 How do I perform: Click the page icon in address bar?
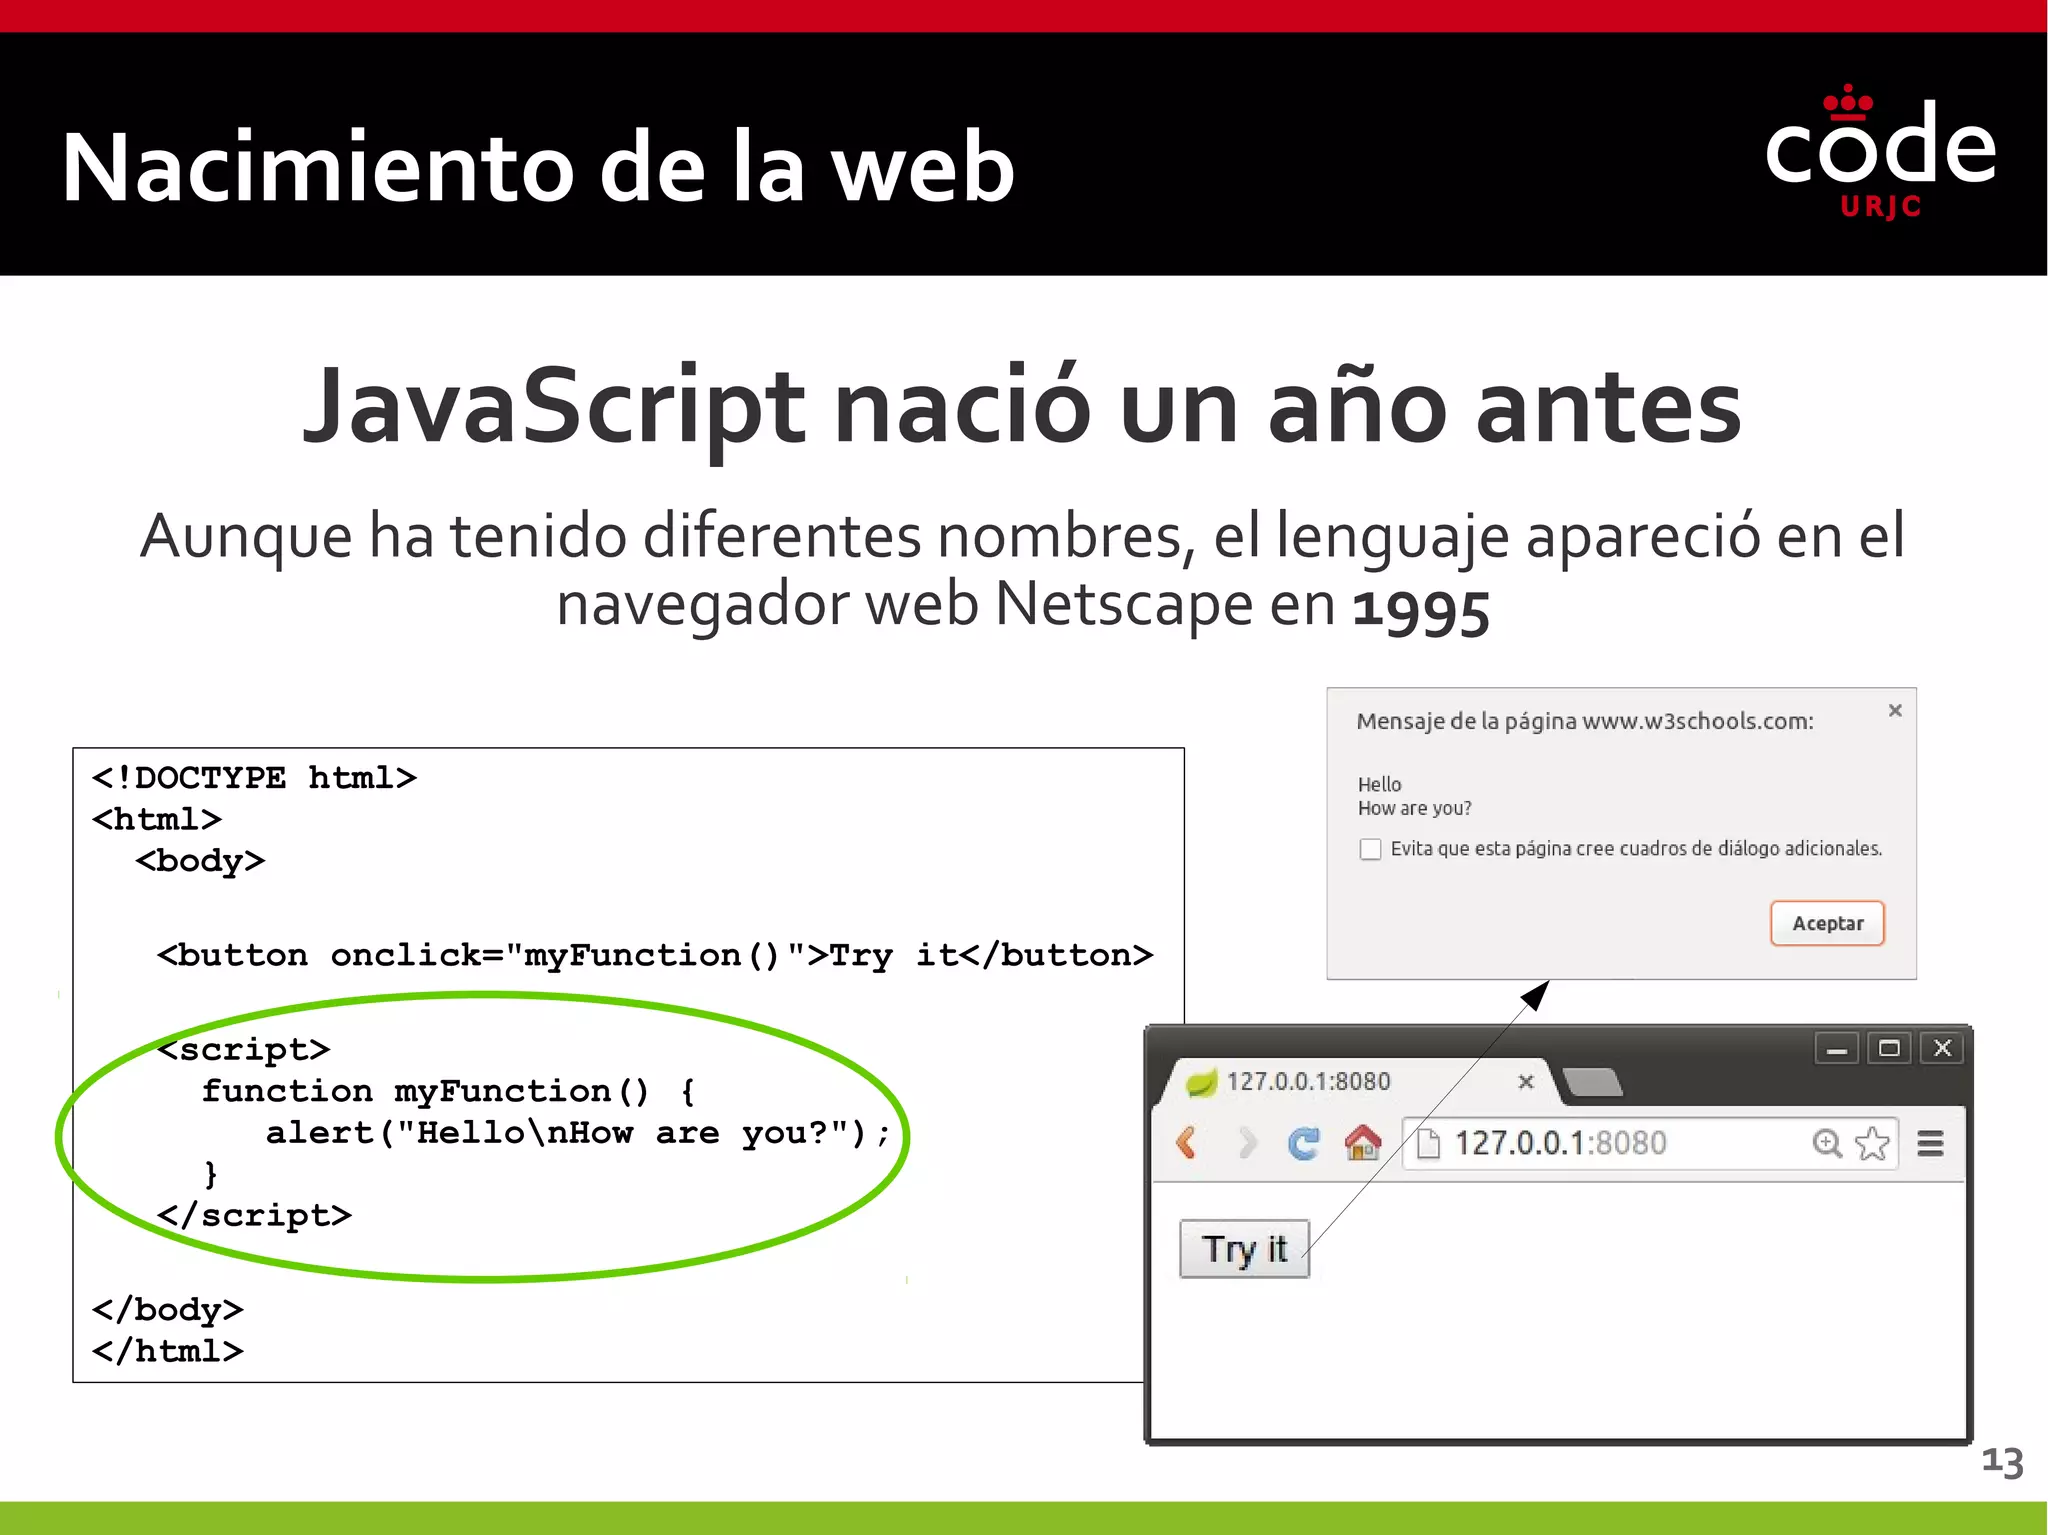(1429, 1143)
